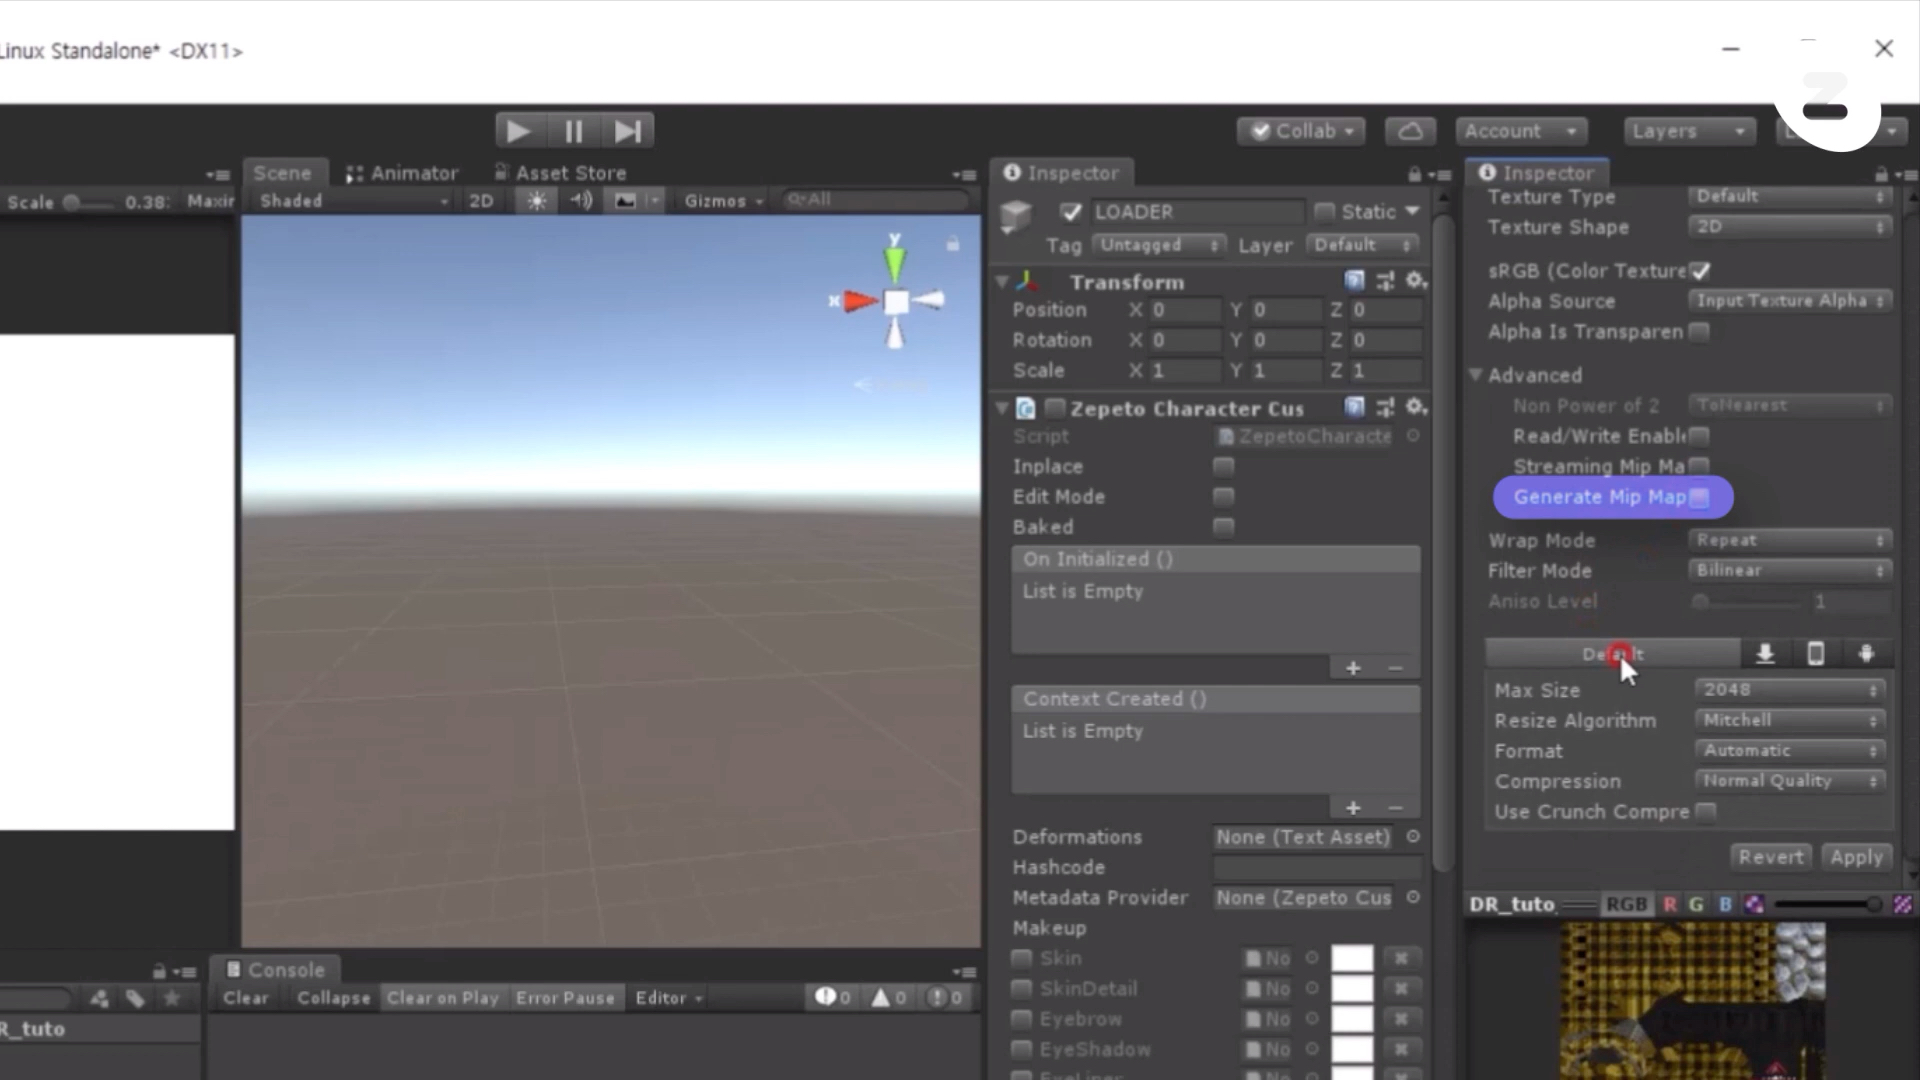Select the Animator tab
Viewport: 1920px width, 1080px height.
click(413, 173)
